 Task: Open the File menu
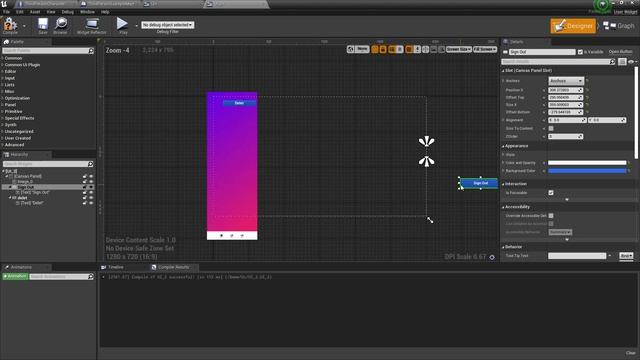click(x=7, y=12)
